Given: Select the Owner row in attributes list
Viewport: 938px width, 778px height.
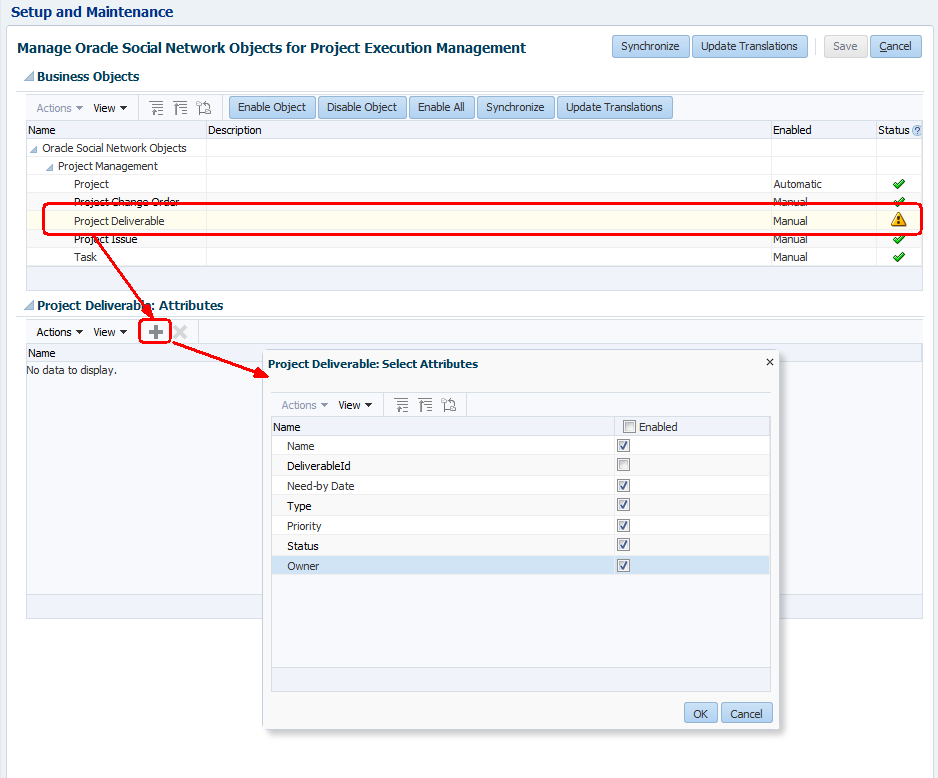Looking at the screenshot, I should click(x=520, y=566).
